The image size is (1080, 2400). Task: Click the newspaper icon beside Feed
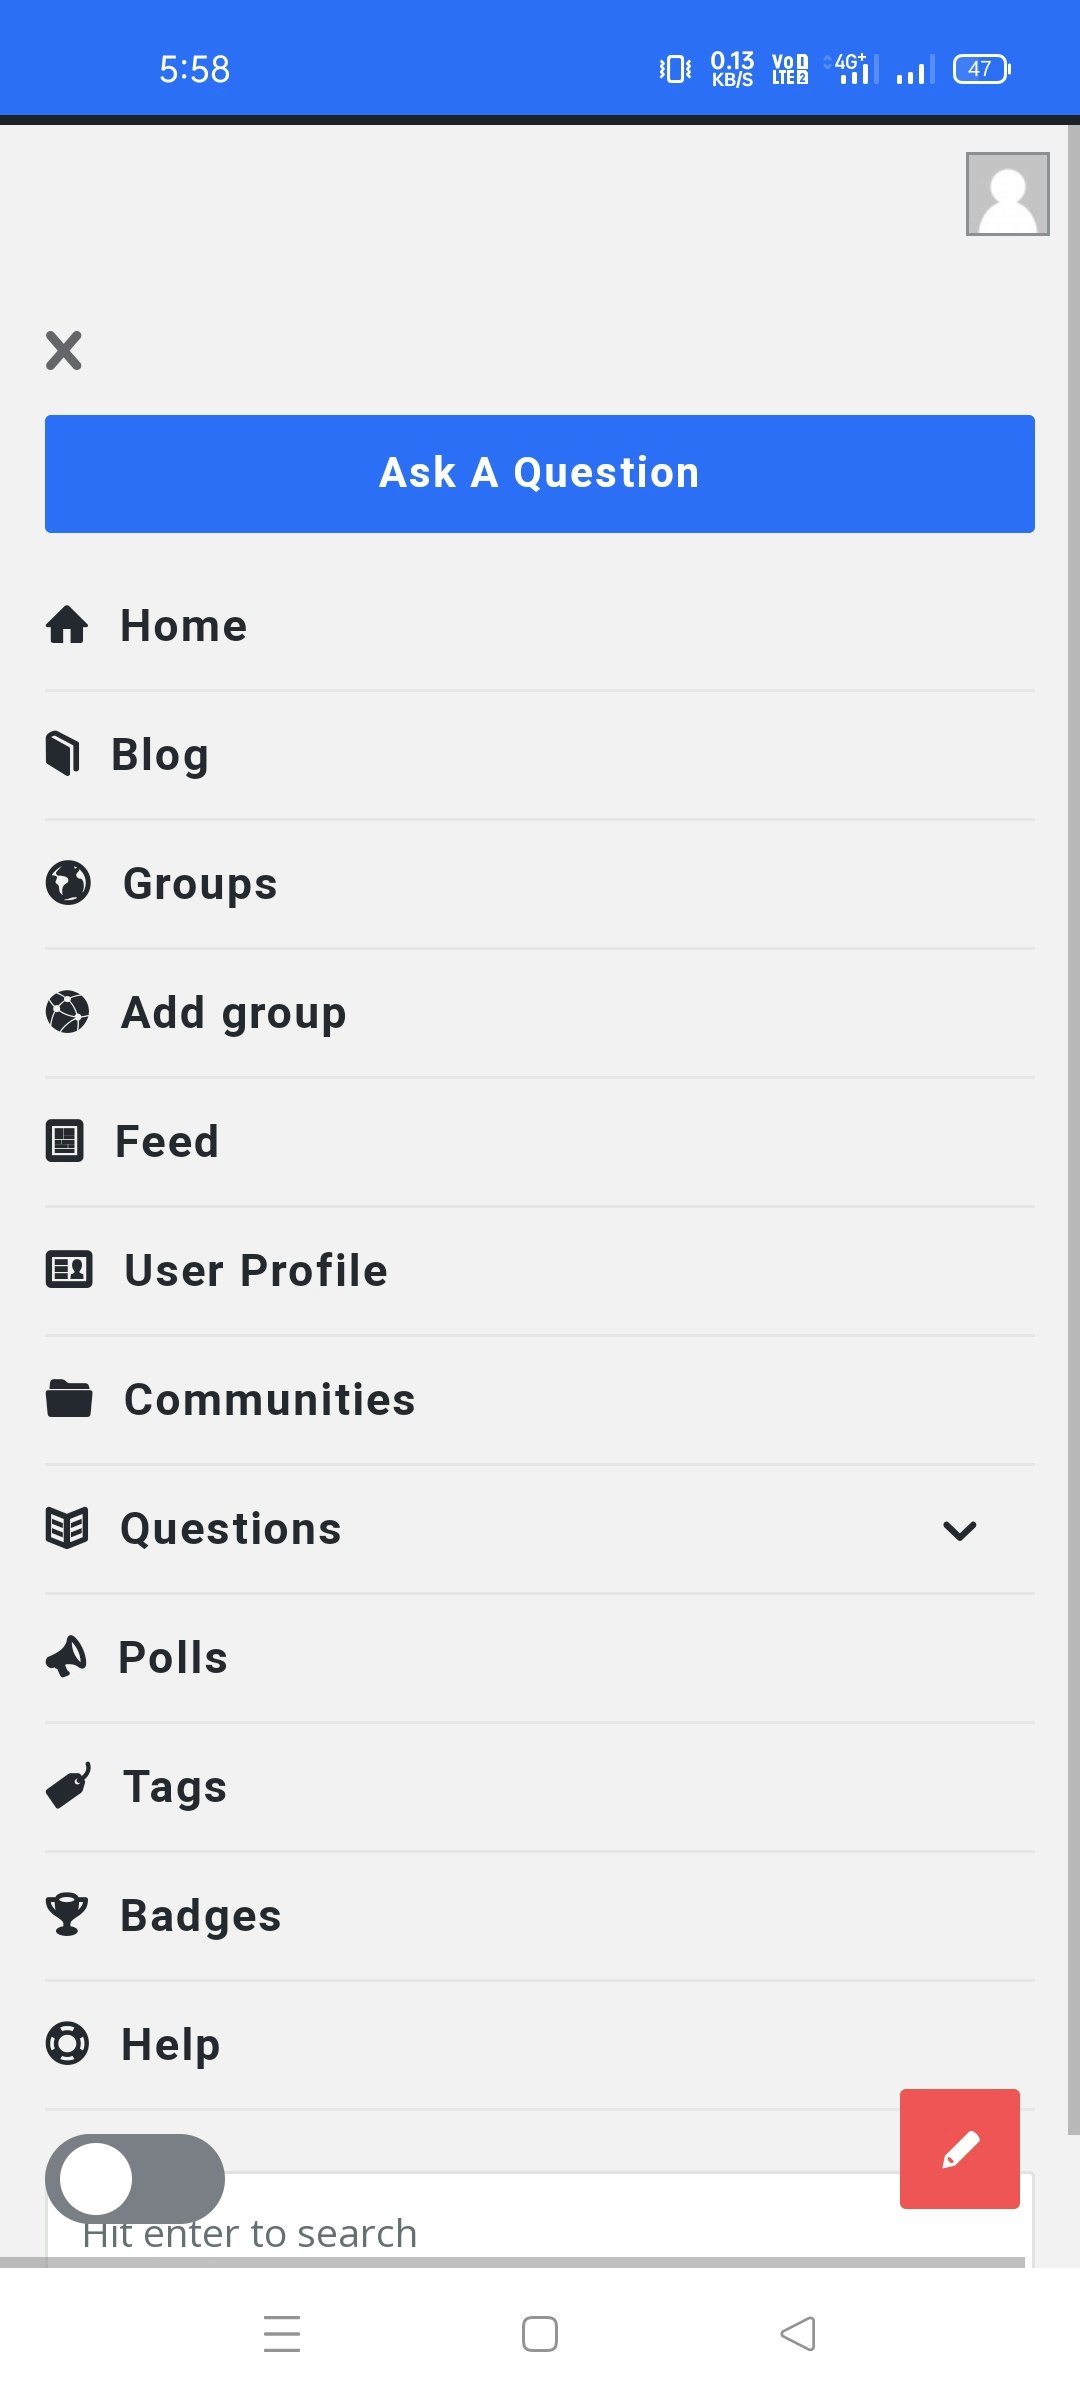click(65, 1141)
